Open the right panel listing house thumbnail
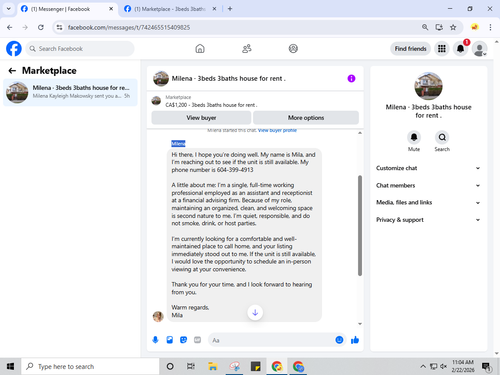The height and width of the screenshot is (375, 500). click(x=428, y=86)
